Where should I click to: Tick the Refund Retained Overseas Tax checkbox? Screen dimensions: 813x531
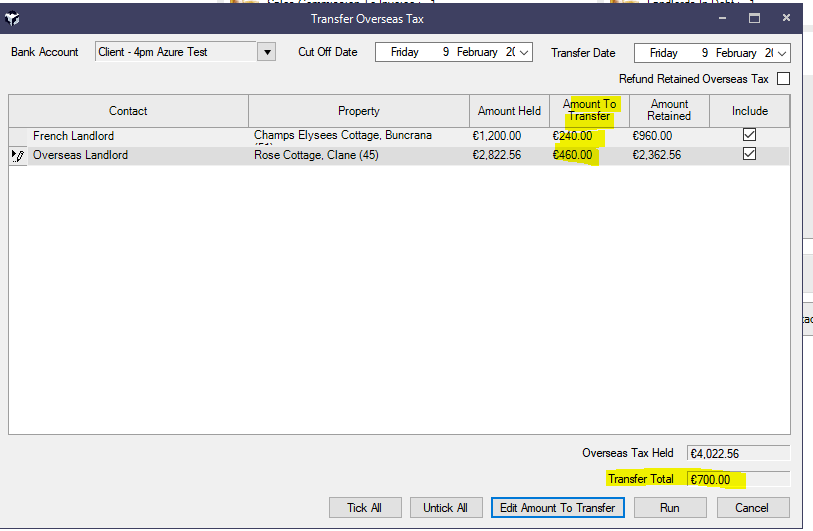[783, 79]
